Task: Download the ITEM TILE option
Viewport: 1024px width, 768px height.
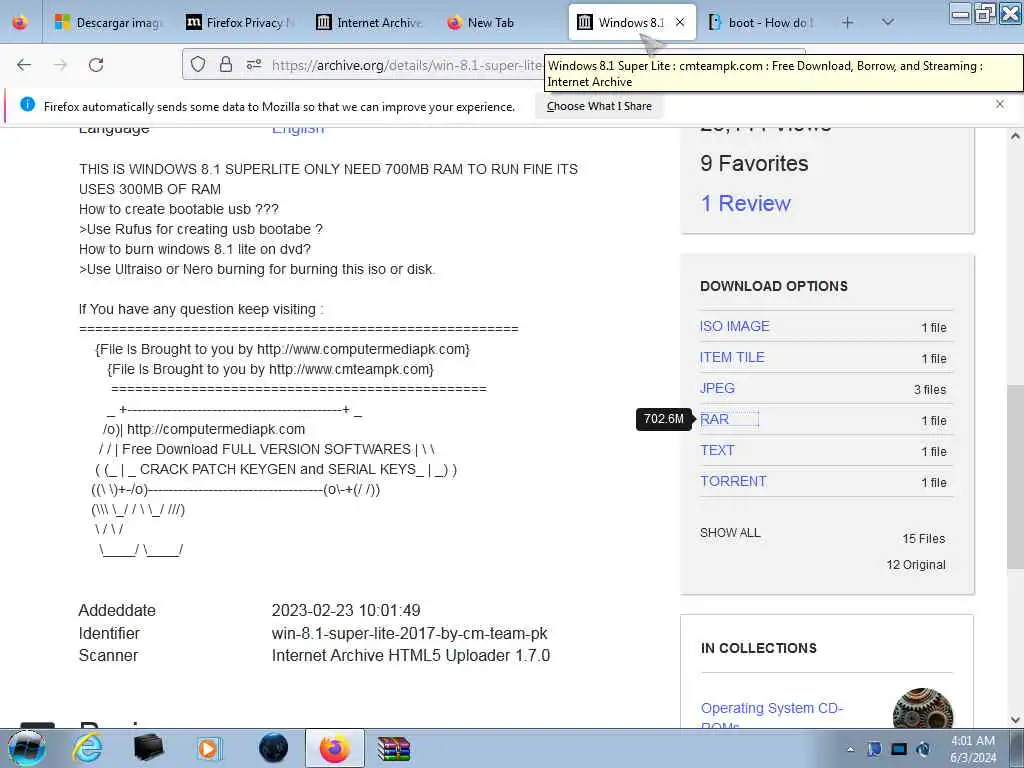Action: click(732, 357)
